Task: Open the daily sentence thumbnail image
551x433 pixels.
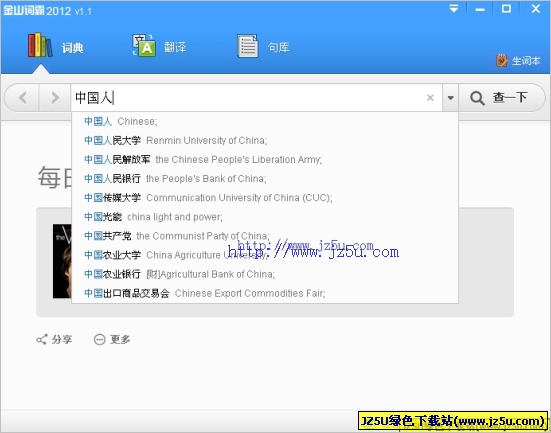Action: tap(62, 261)
